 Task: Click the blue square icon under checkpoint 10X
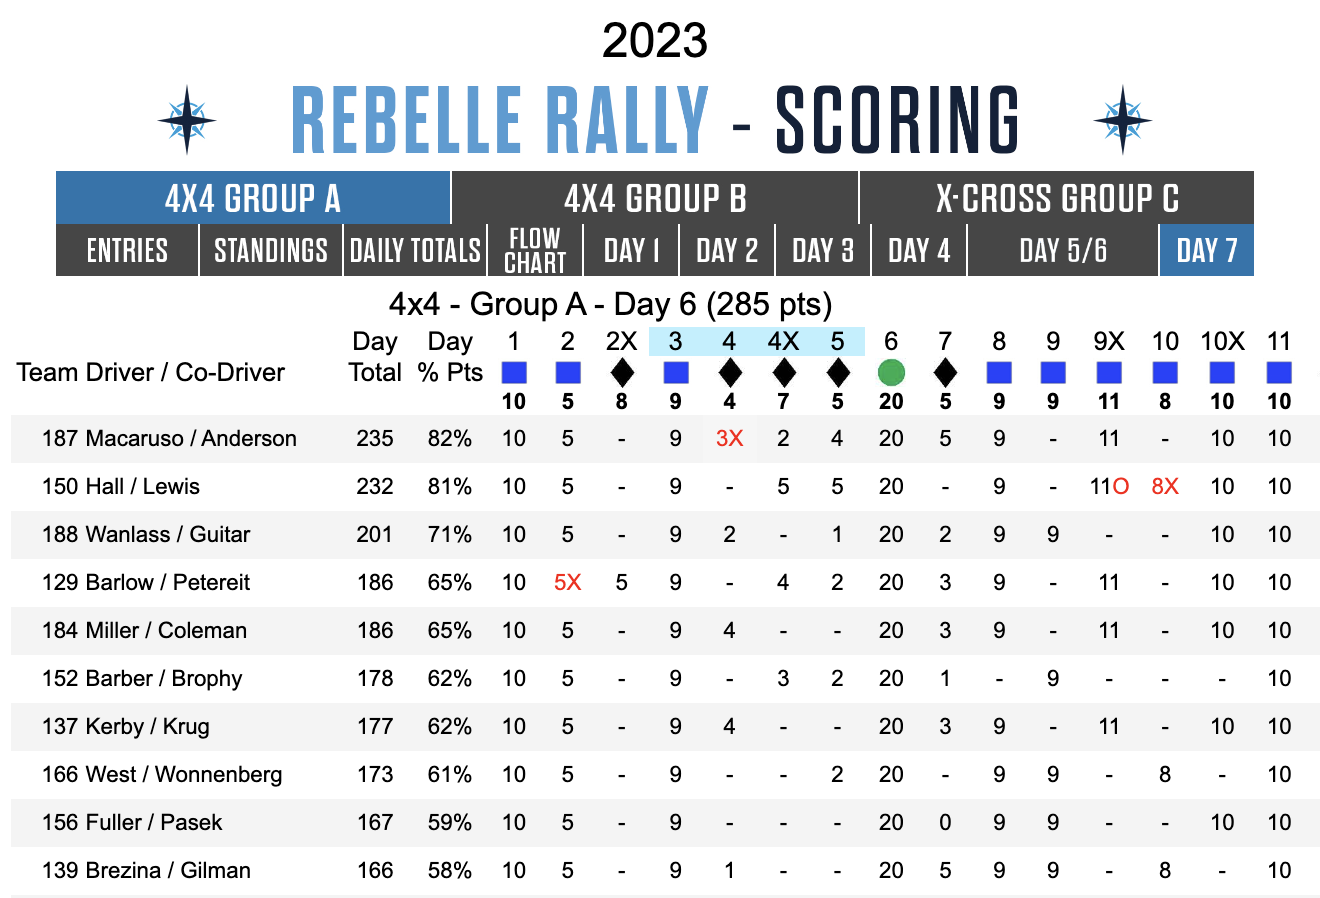click(1222, 372)
